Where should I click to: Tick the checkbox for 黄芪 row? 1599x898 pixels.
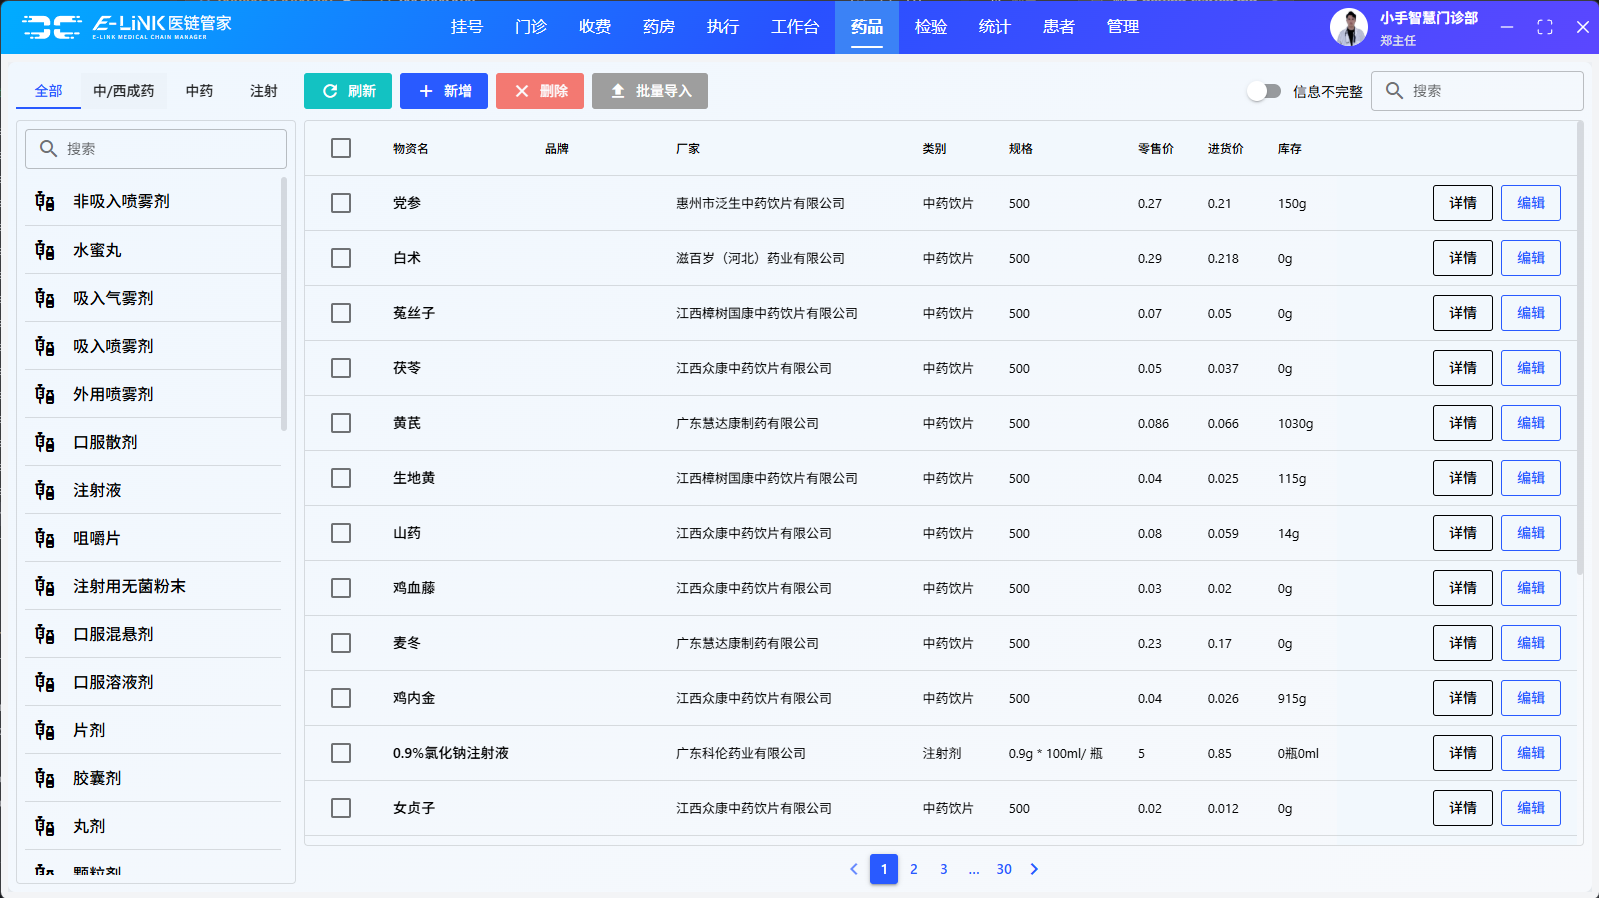(341, 423)
